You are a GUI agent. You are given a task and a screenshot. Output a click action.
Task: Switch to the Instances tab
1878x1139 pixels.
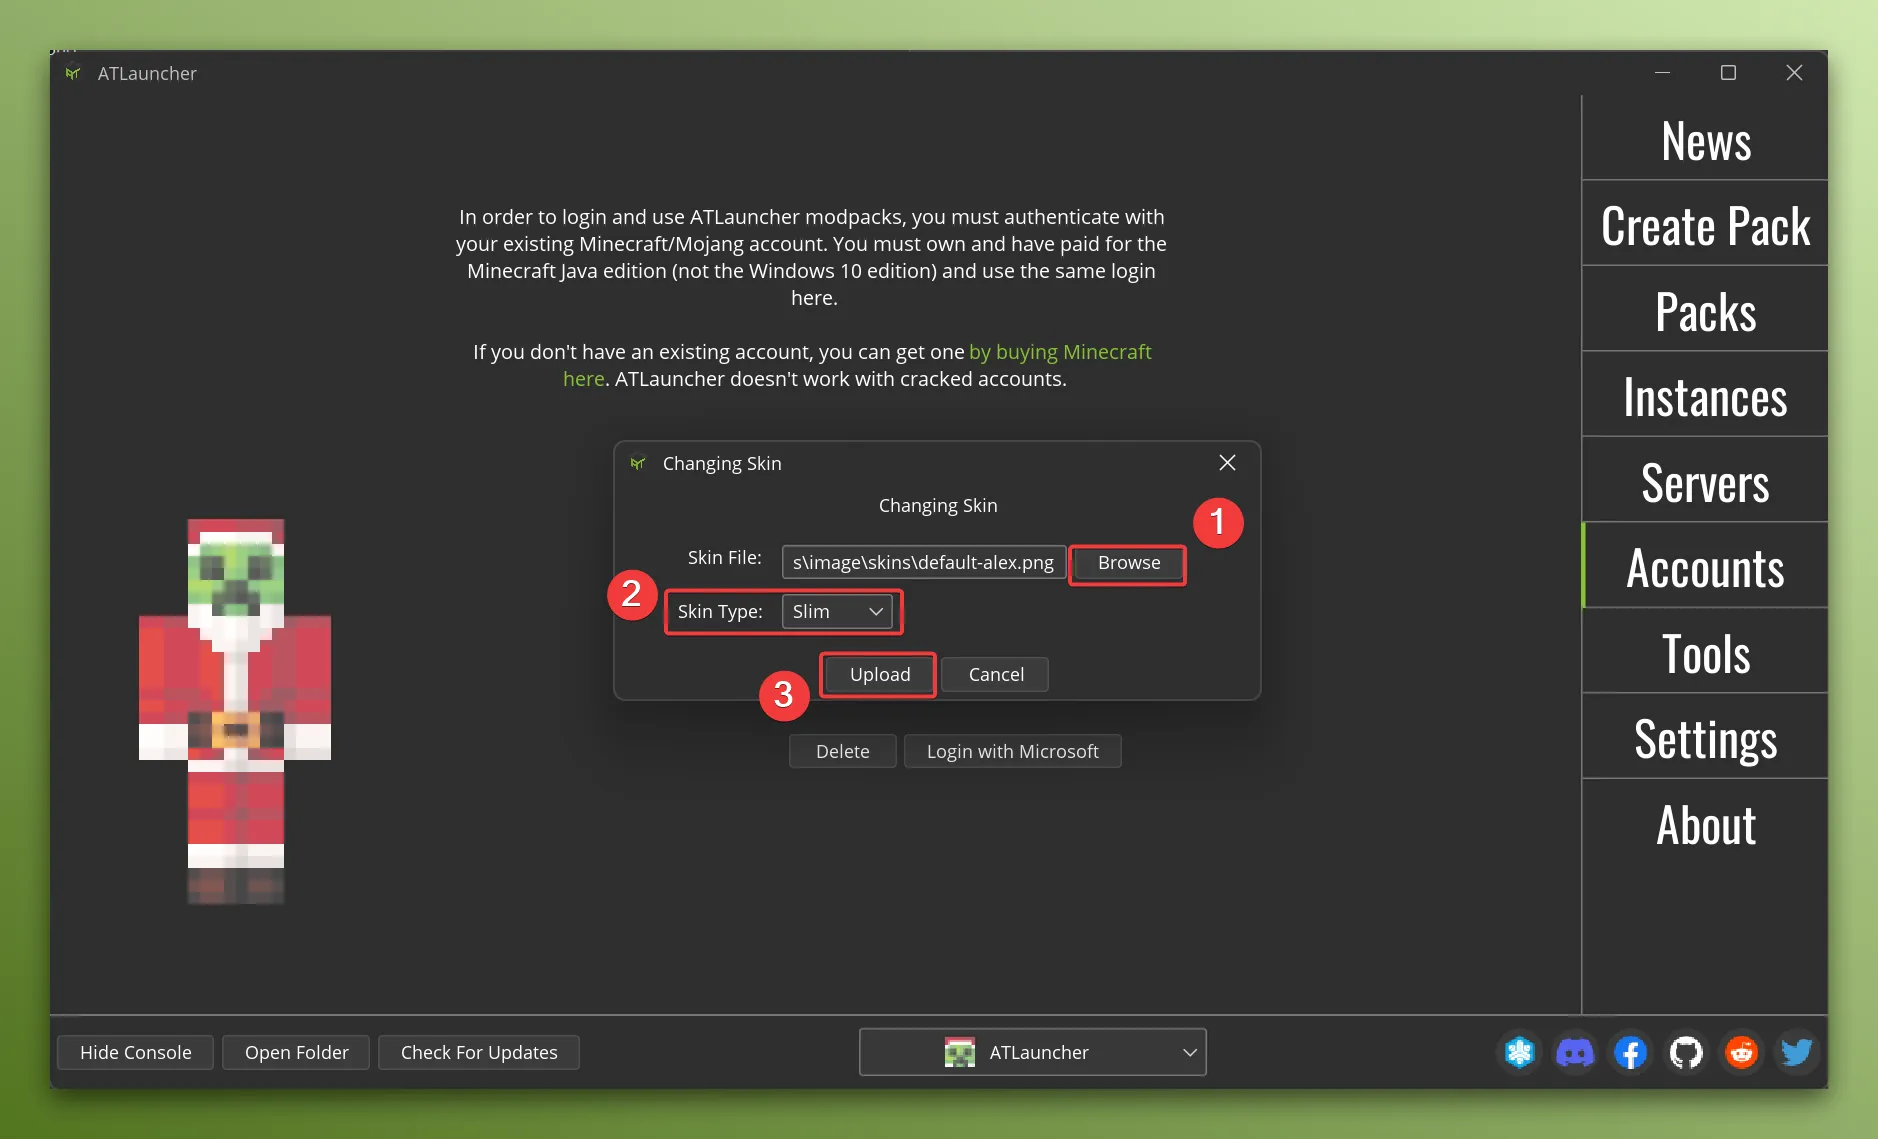tap(1704, 398)
